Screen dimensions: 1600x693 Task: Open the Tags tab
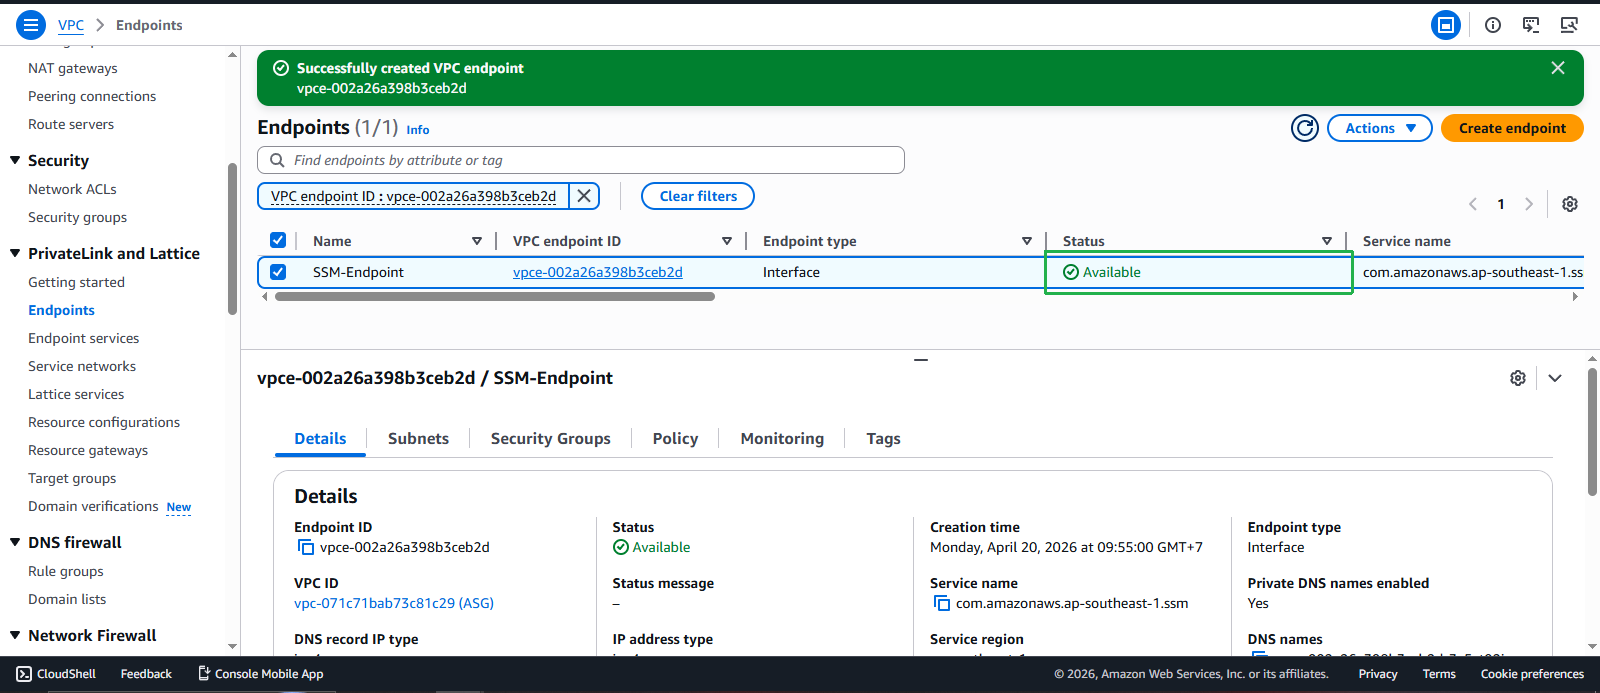click(883, 438)
